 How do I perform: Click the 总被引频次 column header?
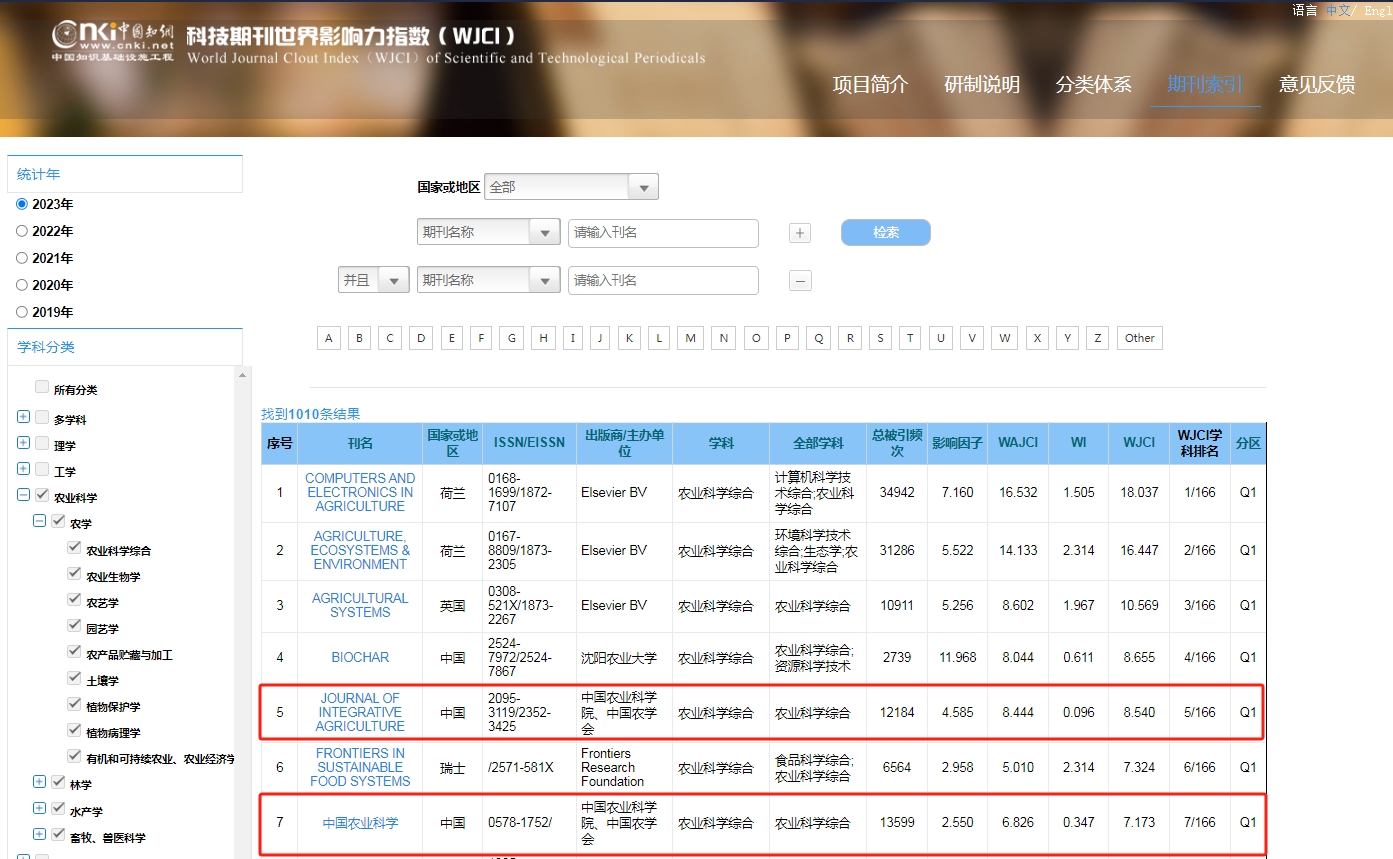click(x=897, y=442)
